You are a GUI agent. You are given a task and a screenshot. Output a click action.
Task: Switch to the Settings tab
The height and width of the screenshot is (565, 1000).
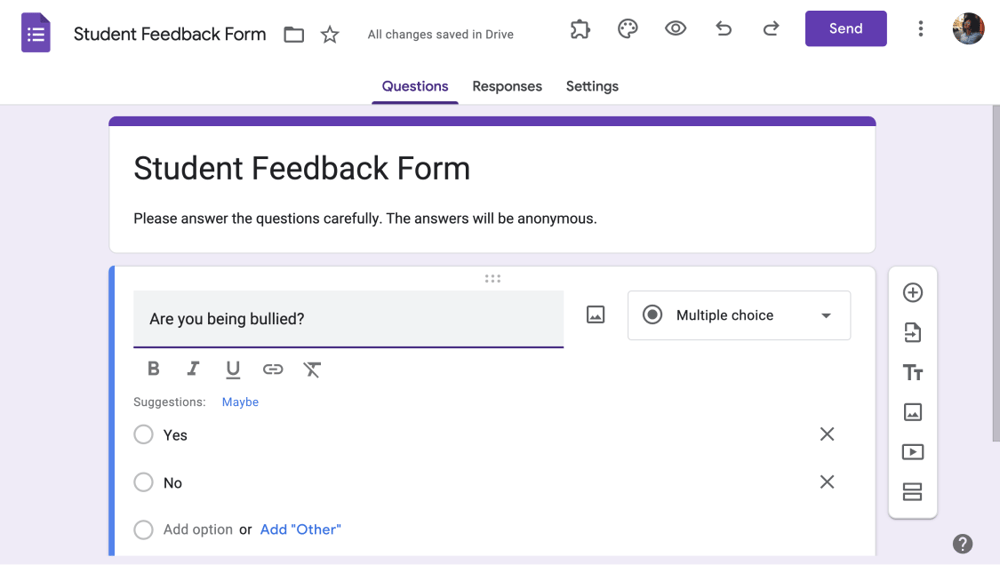click(x=592, y=87)
